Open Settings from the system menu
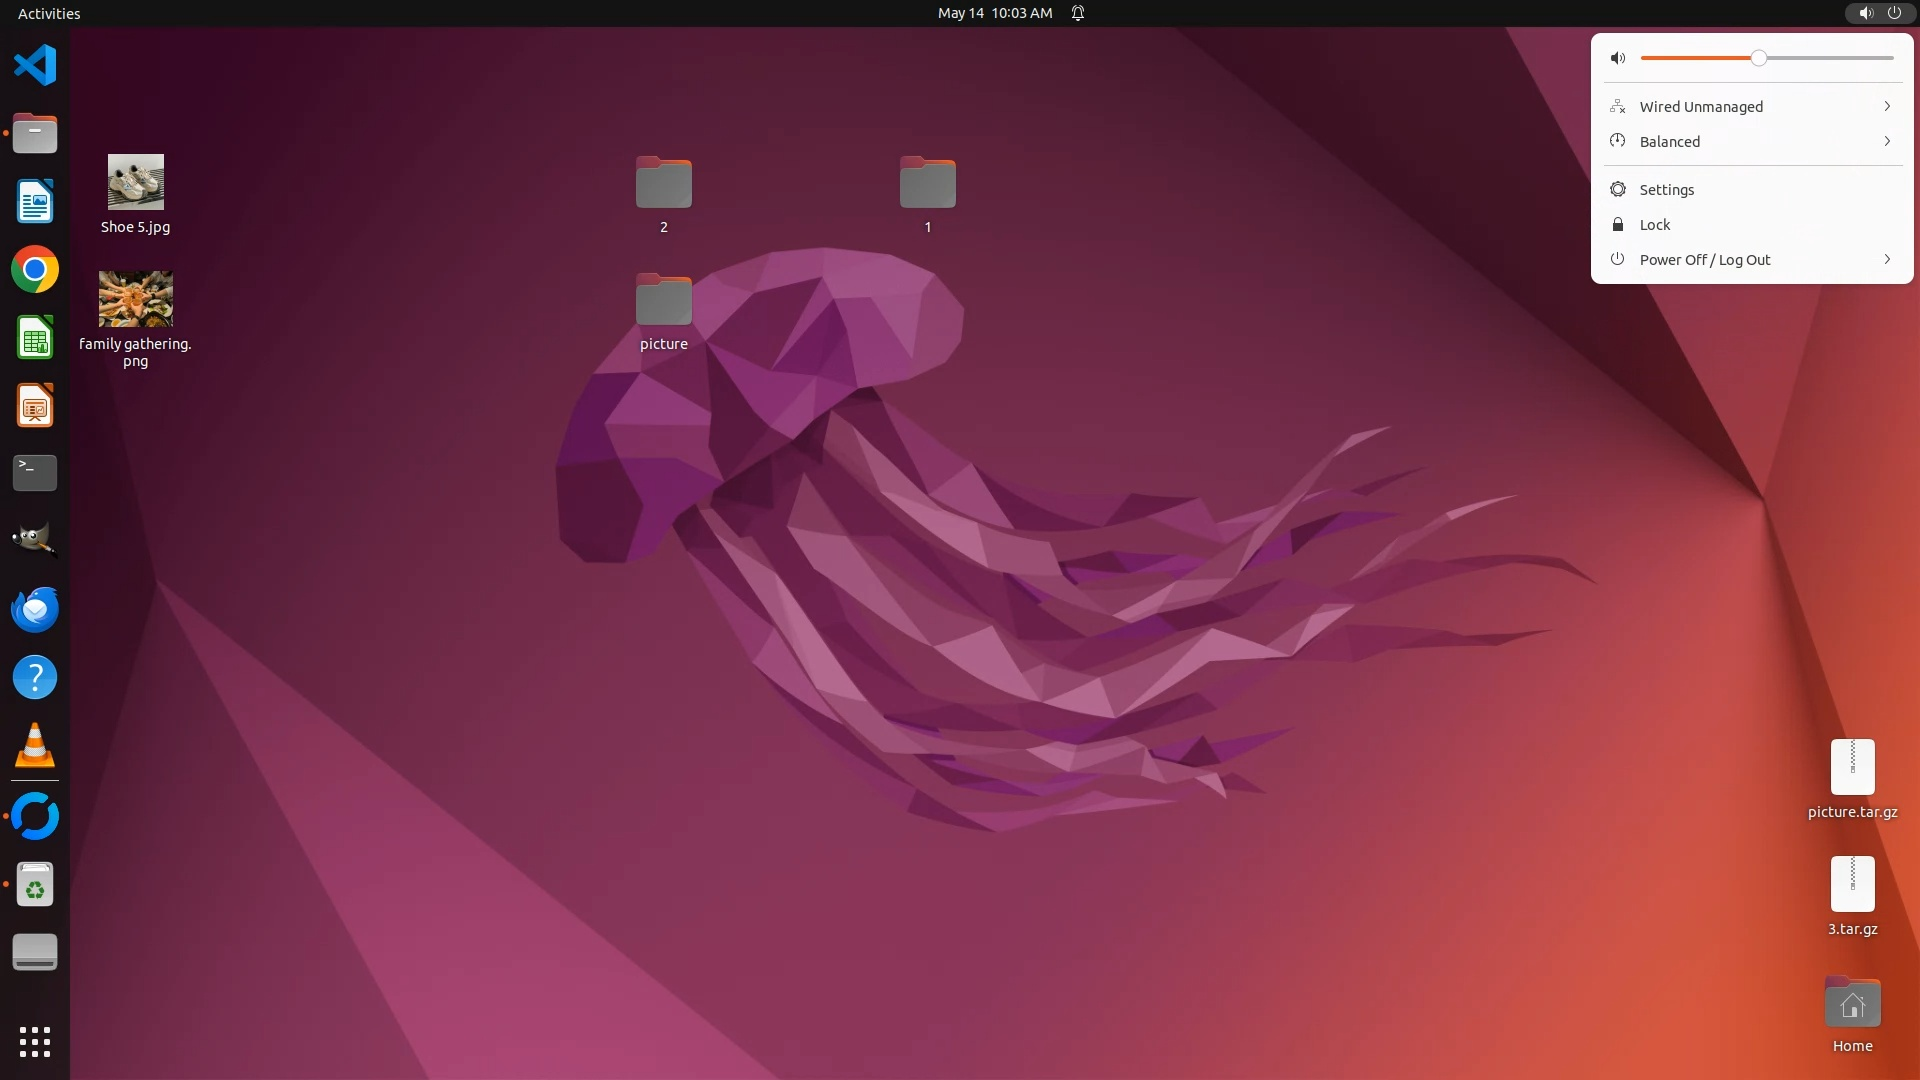This screenshot has width=1920, height=1080. pyautogui.click(x=1666, y=190)
